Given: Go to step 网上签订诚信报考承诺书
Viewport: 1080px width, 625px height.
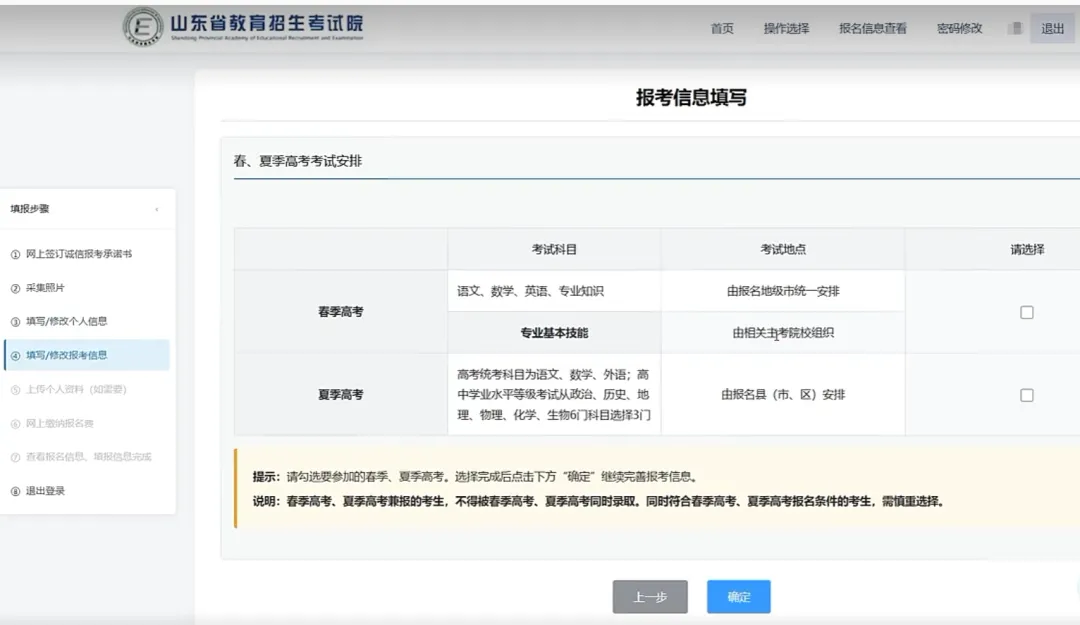Looking at the screenshot, I should coord(79,254).
